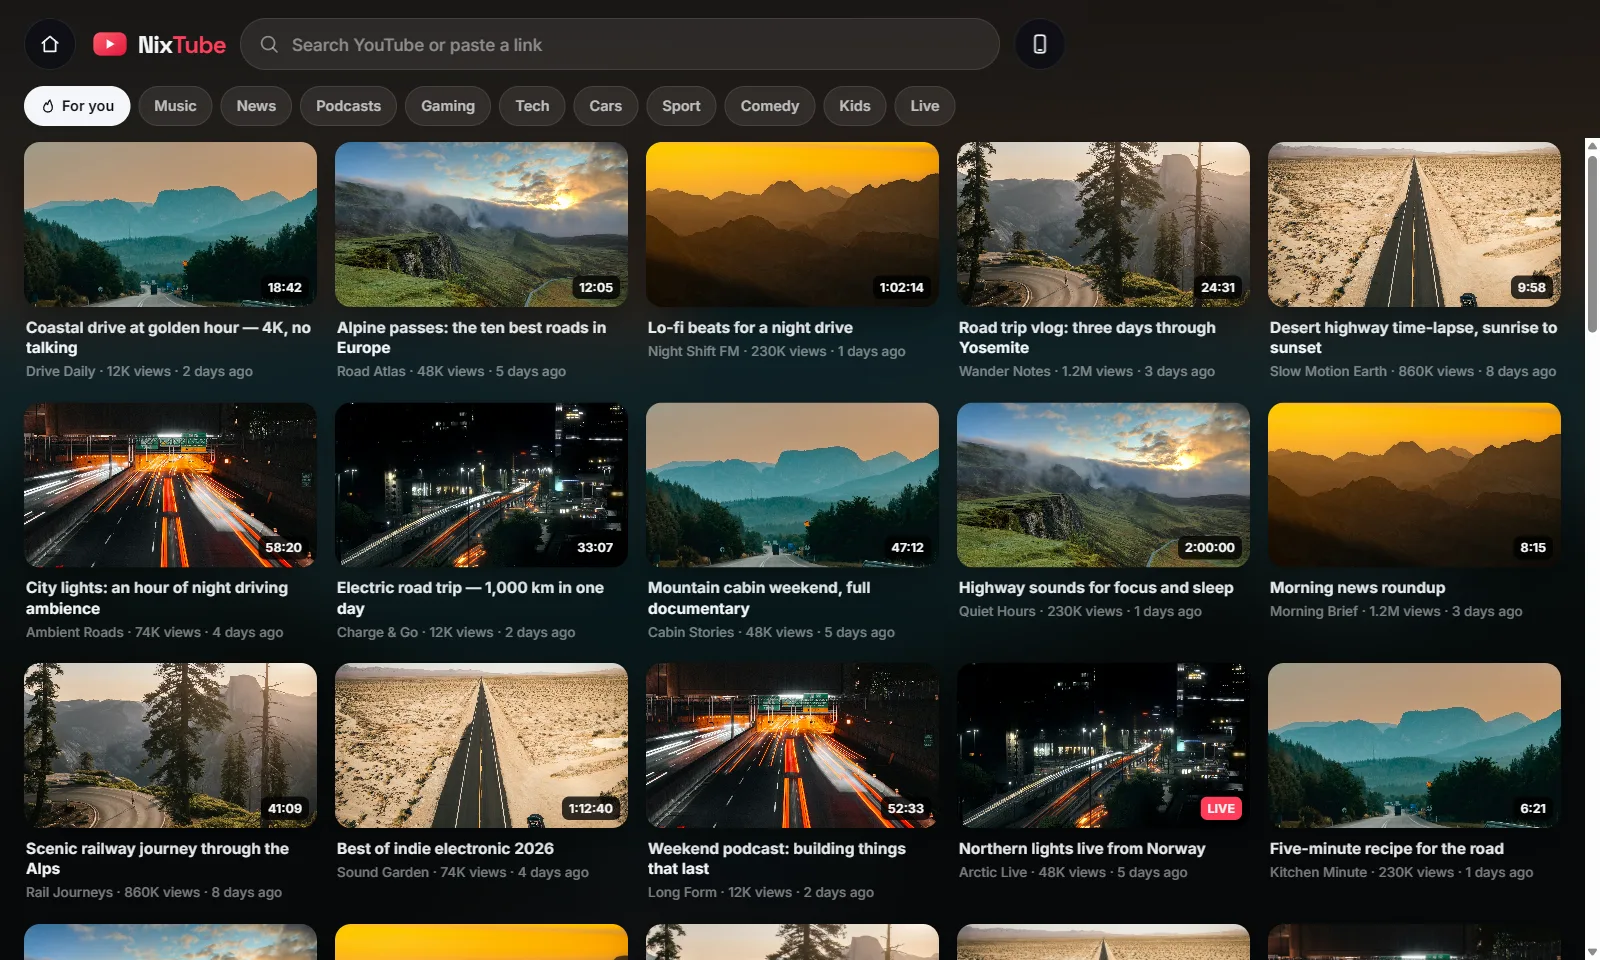Viewport: 1600px width, 960px height.
Task: Open the Live category chip
Action: pos(924,106)
